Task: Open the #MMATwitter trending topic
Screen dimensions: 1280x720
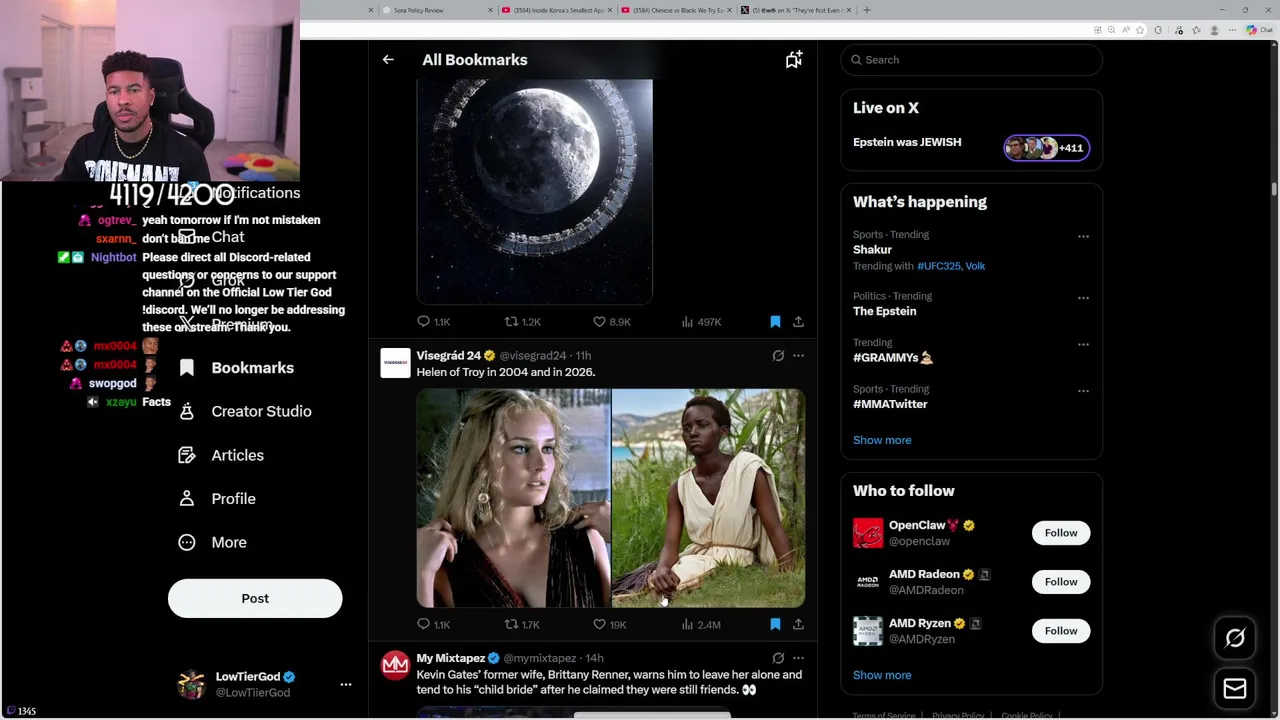Action: tap(890, 404)
